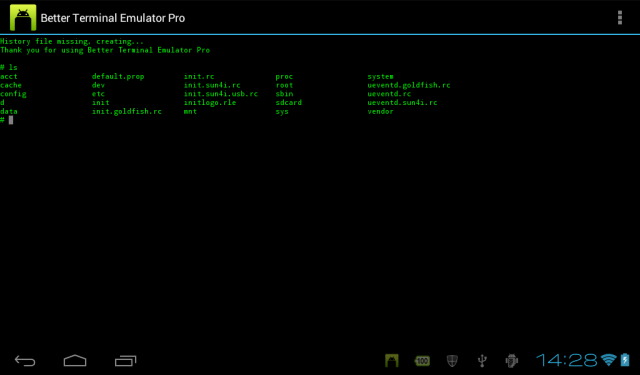The image size is (640, 375).
Task: Tap the 'Thank you for using' line
Action: point(105,50)
